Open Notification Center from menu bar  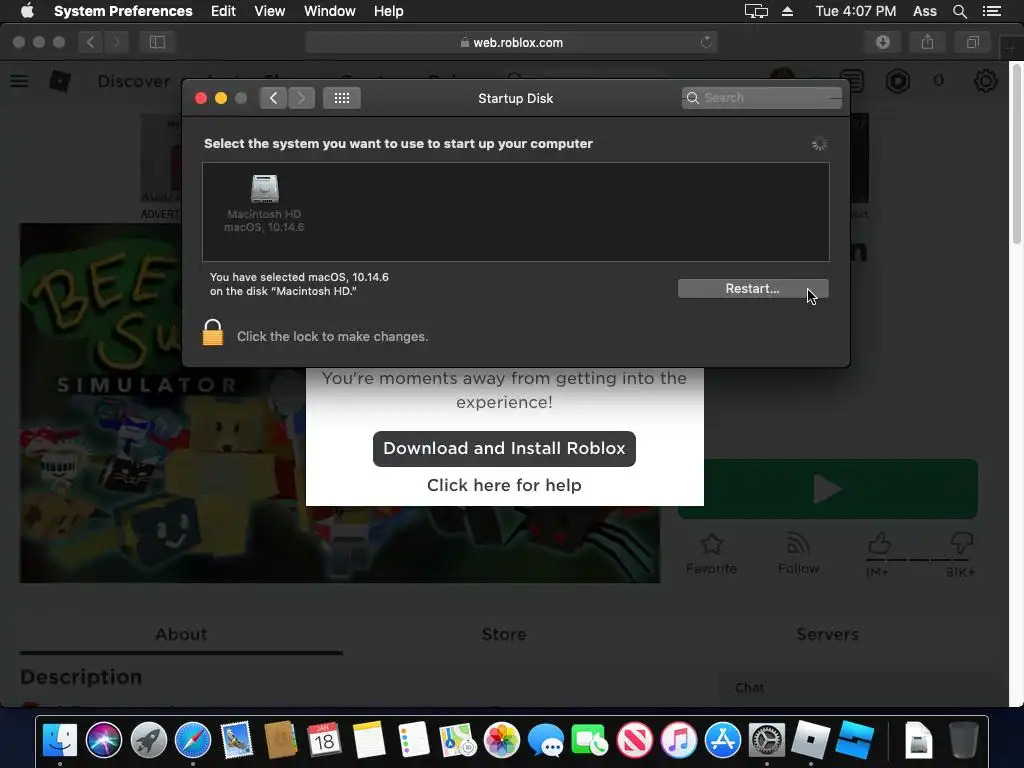992,11
